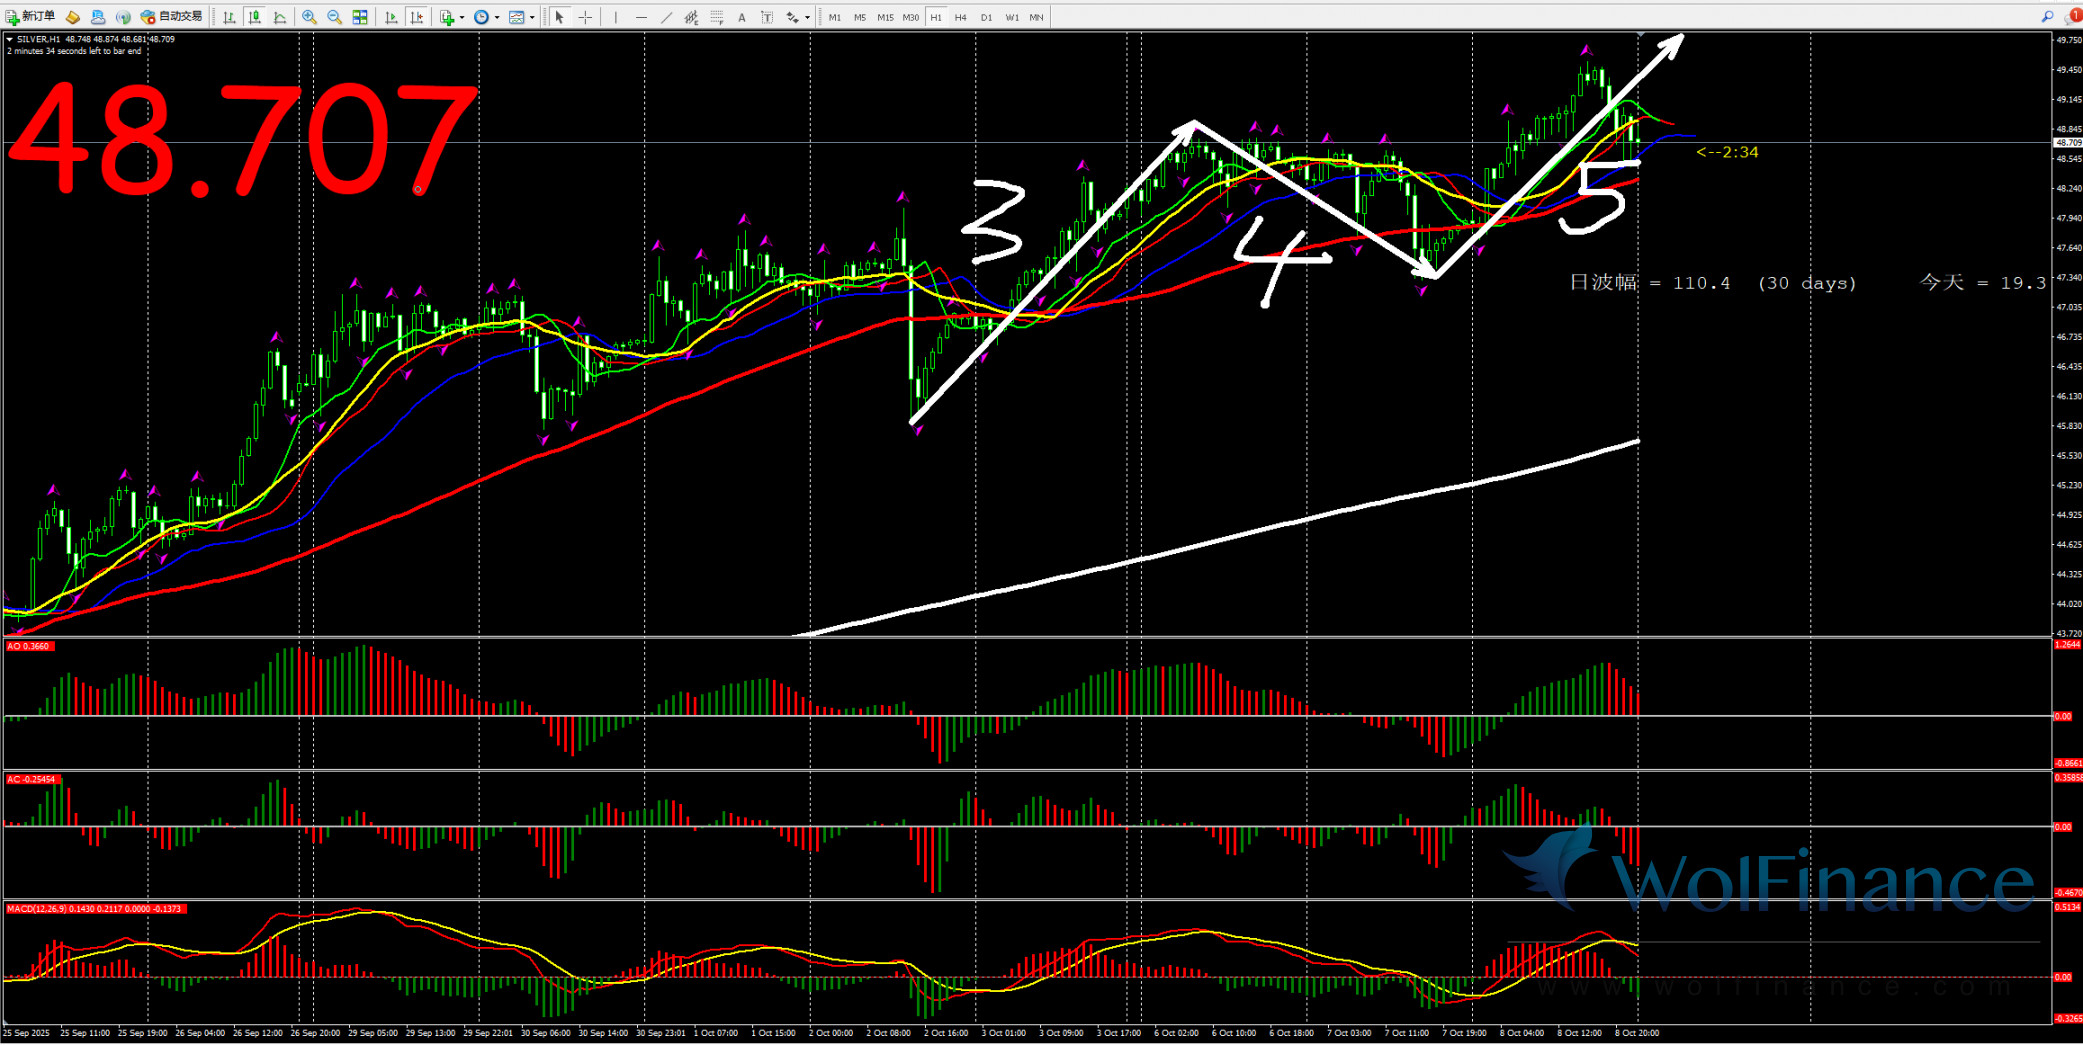Select the crosshair tool
The image size is (2083, 1045).
pyautogui.click(x=585, y=17)
